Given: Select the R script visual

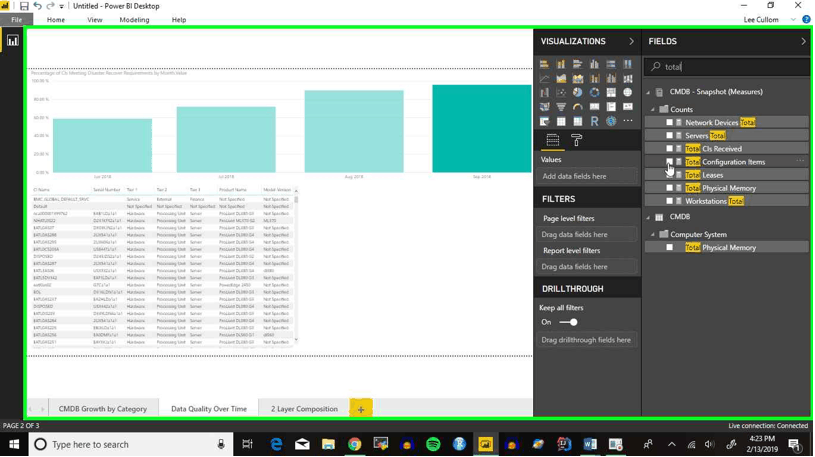Looking at the screenshot, I should coord(594,121).
